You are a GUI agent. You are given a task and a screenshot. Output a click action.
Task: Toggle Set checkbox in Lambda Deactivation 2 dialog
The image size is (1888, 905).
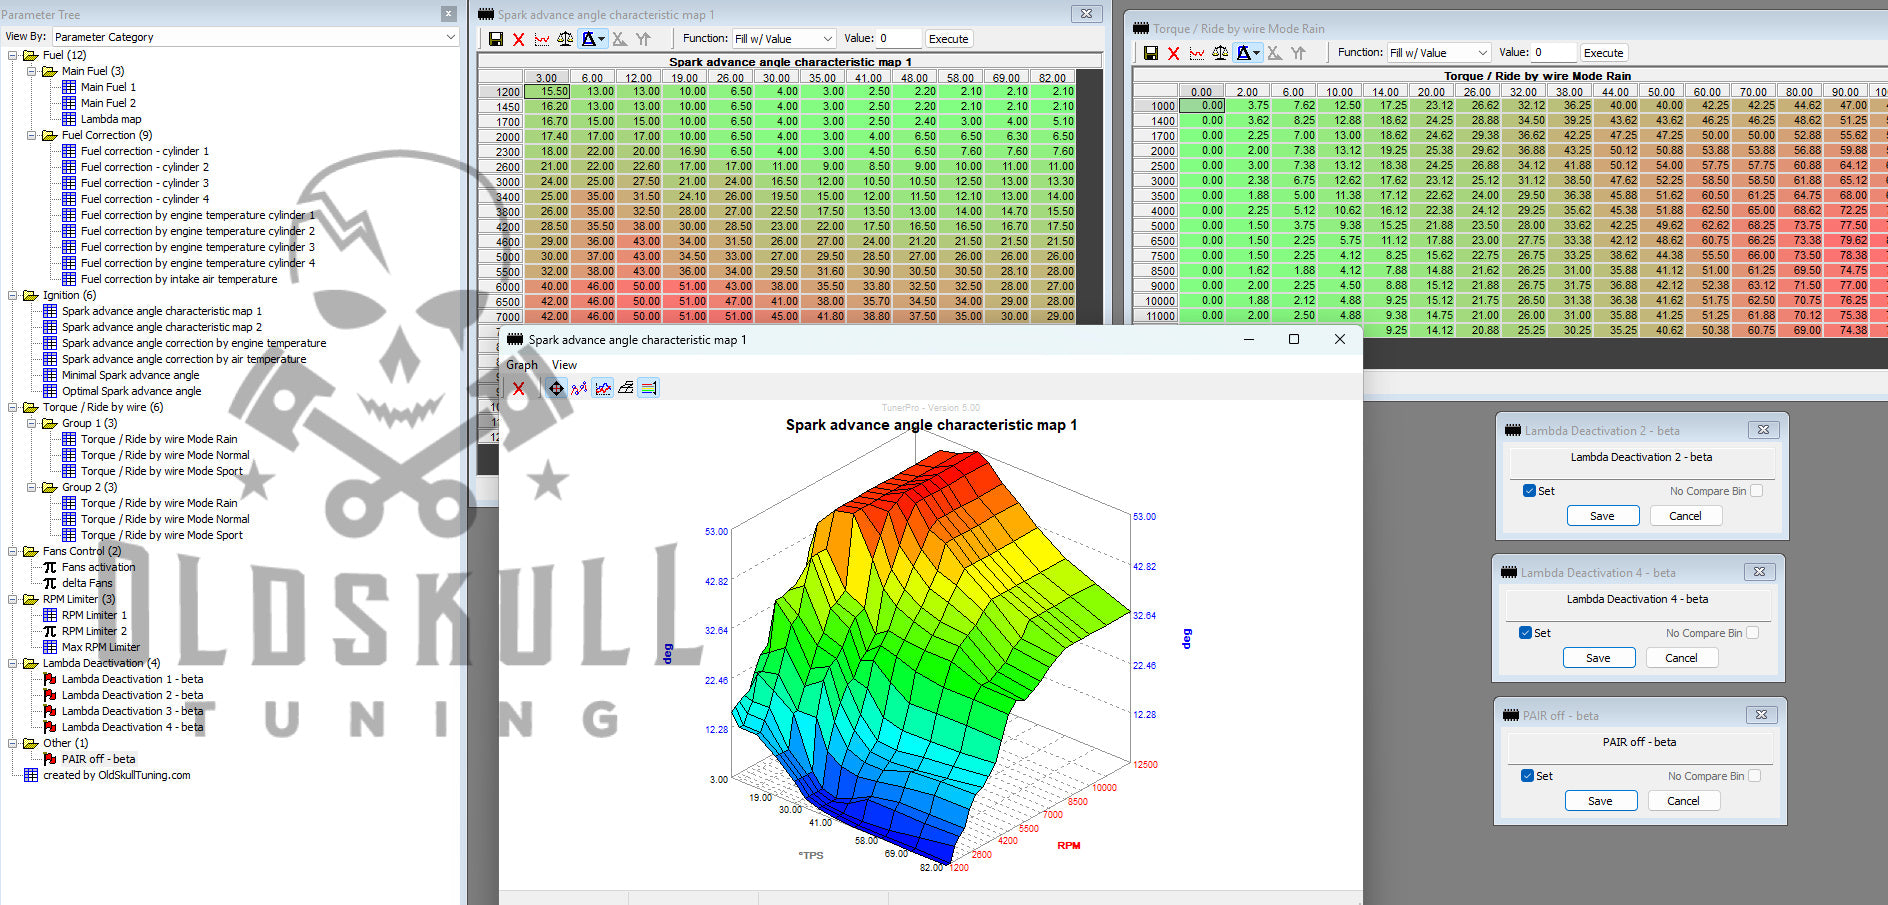(1529, 491)
